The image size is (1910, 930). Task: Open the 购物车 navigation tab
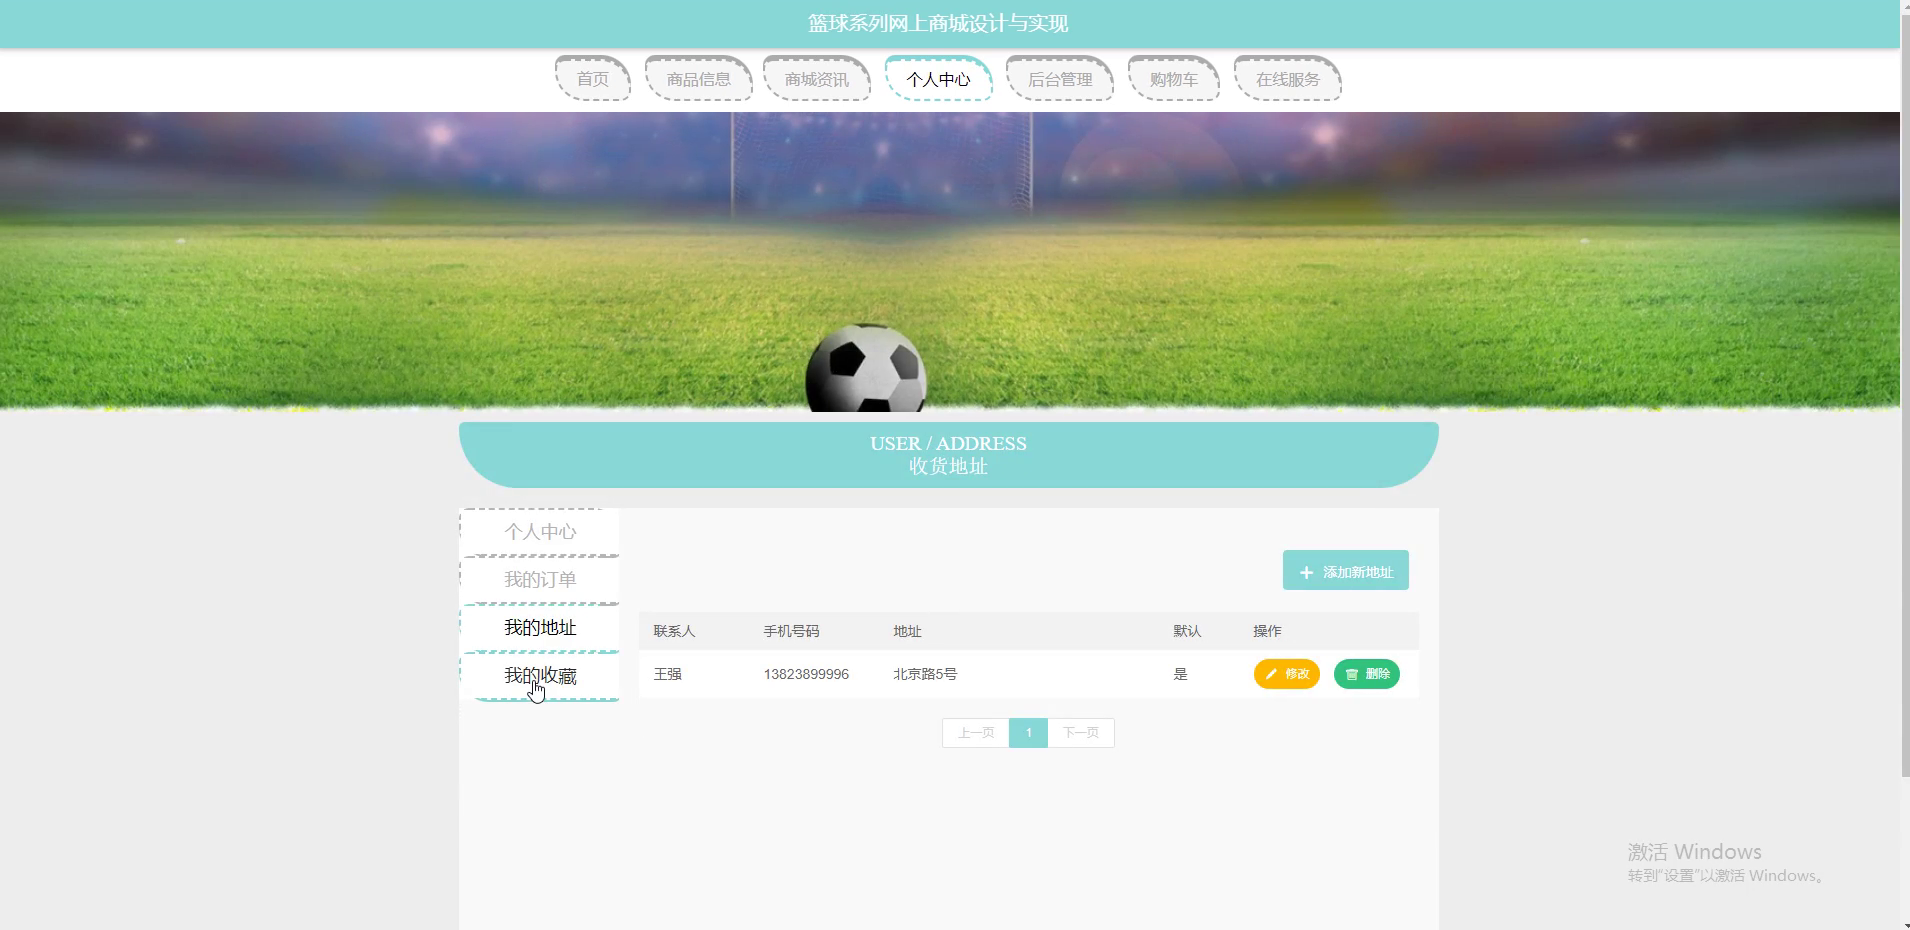point(1174,79)
